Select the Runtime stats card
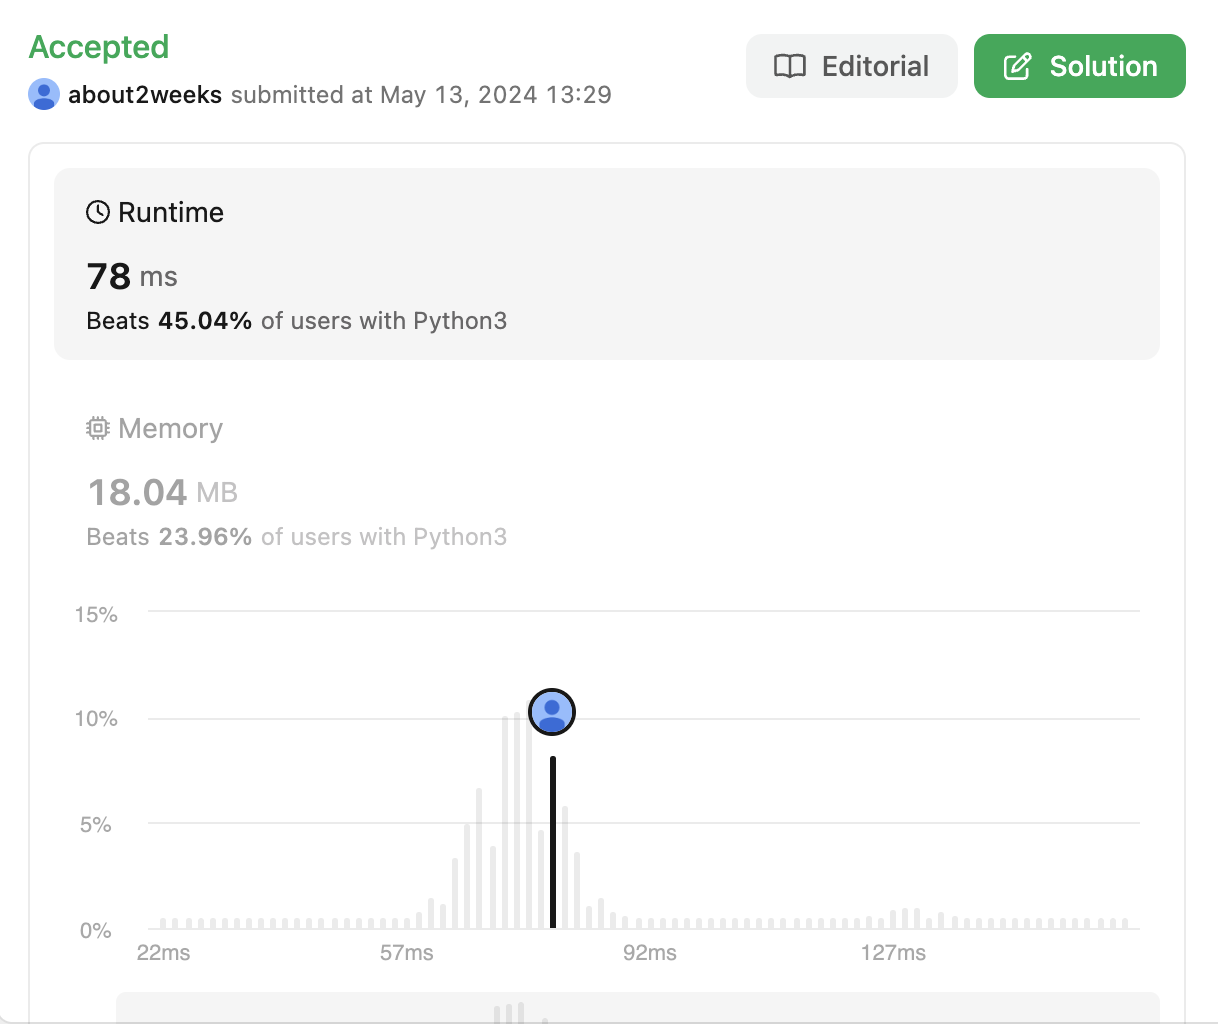This screenshot has height=1024, width=1218. pyautogui.click(x=606, y=264)
